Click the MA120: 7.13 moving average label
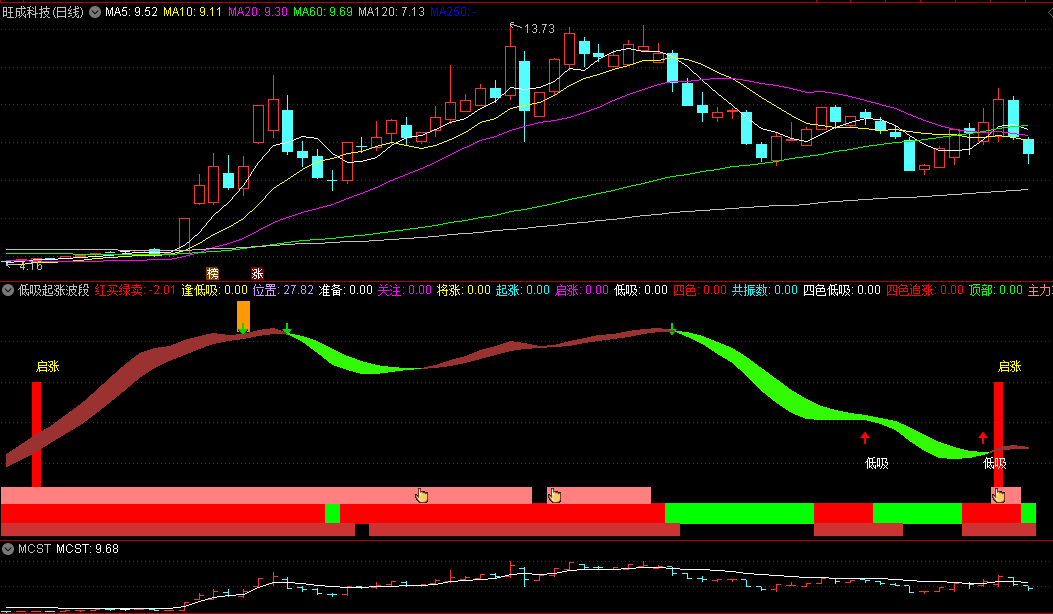Screen dimensions: 1053x614 (392, 12)
